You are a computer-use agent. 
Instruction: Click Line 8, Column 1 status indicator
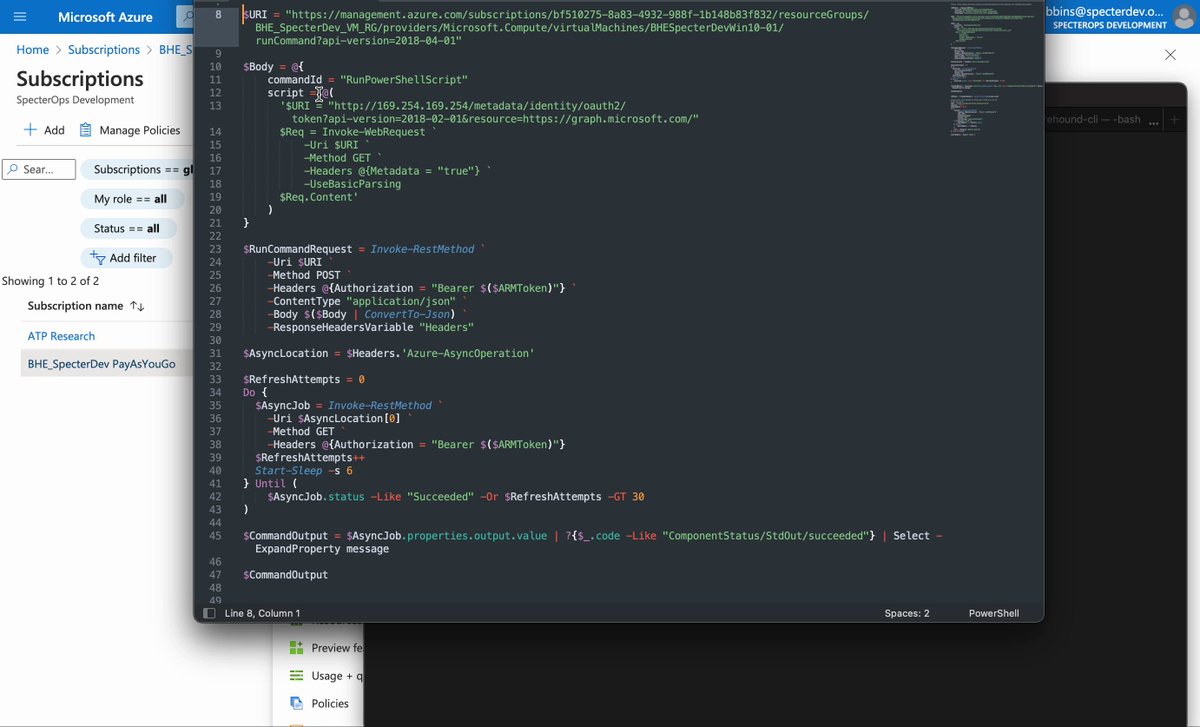pos(262,613)
